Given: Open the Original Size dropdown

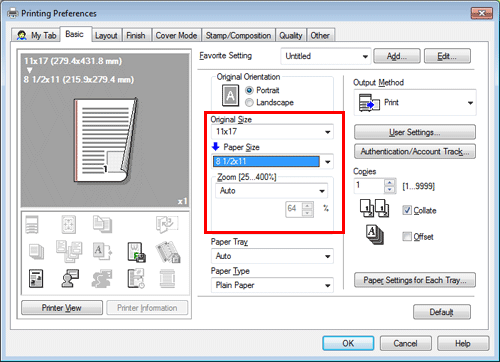Looking at the screenshot, I should [x=272, y=132].
